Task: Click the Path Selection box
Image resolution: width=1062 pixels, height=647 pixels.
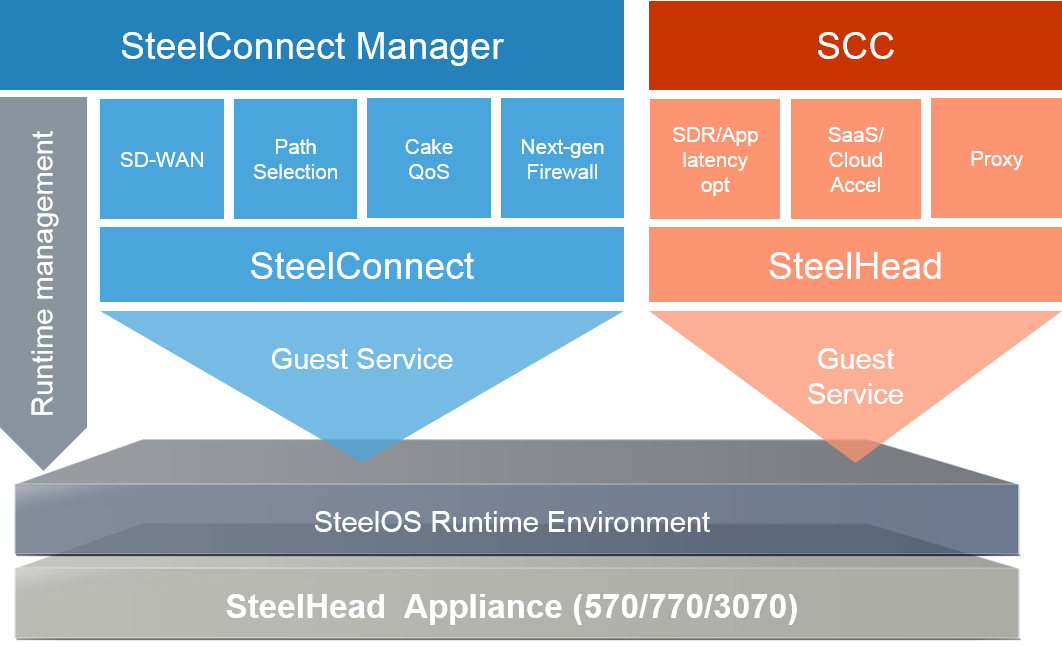Action: pyautogui.click(x=295, y=159)
